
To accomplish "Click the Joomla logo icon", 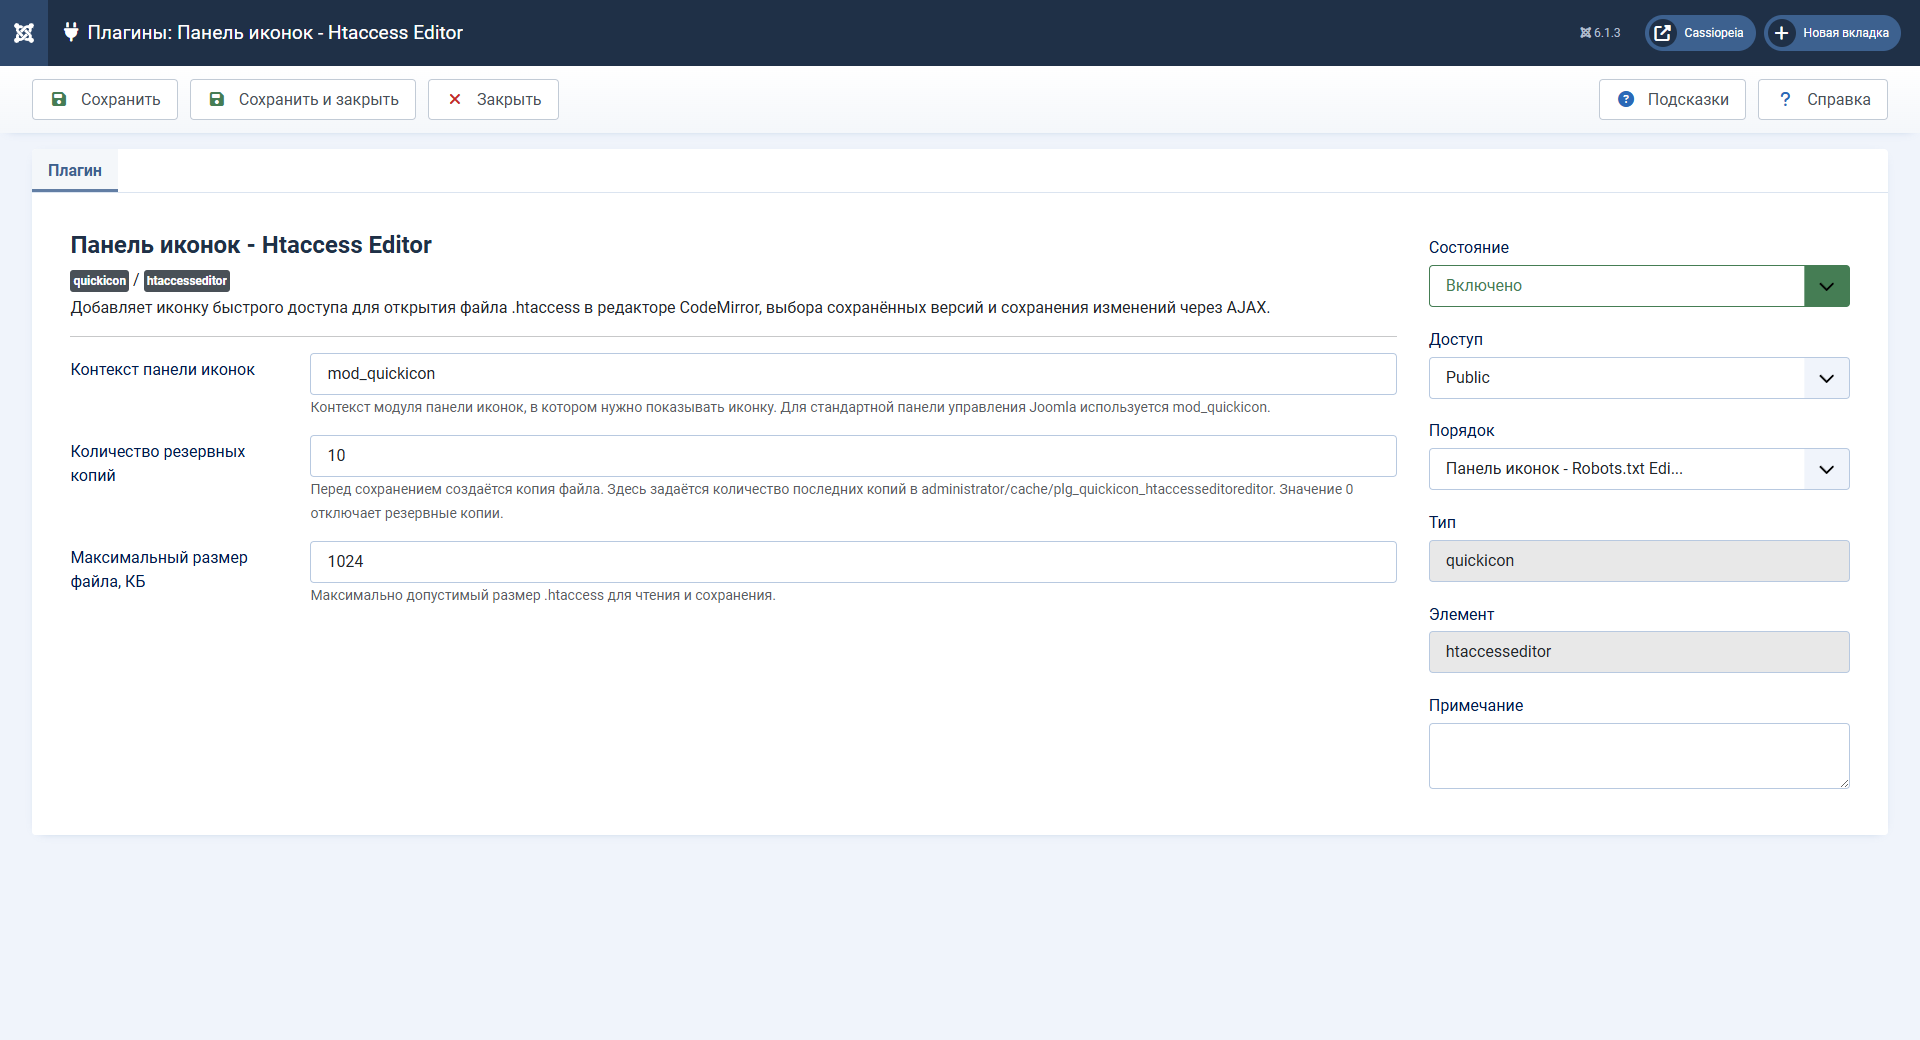I will 24,33.
